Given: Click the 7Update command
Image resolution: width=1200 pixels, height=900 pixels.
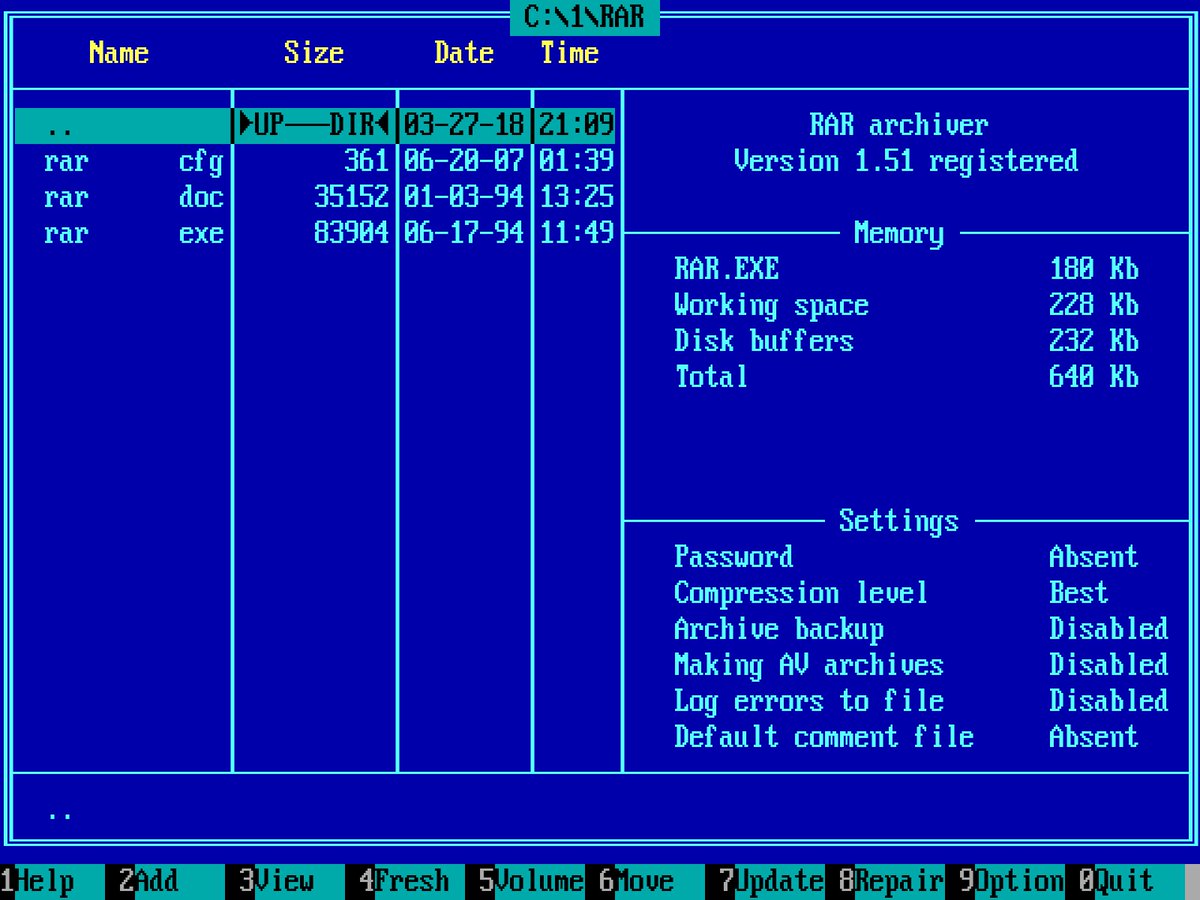Looking at the screenshot, I should coord(772,881).
